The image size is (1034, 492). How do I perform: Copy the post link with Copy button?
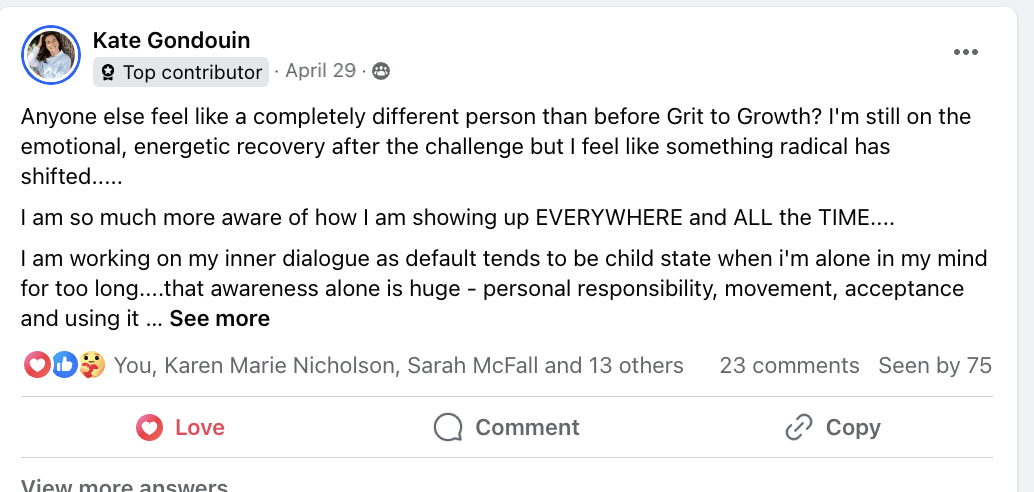(x=831, y=428)
